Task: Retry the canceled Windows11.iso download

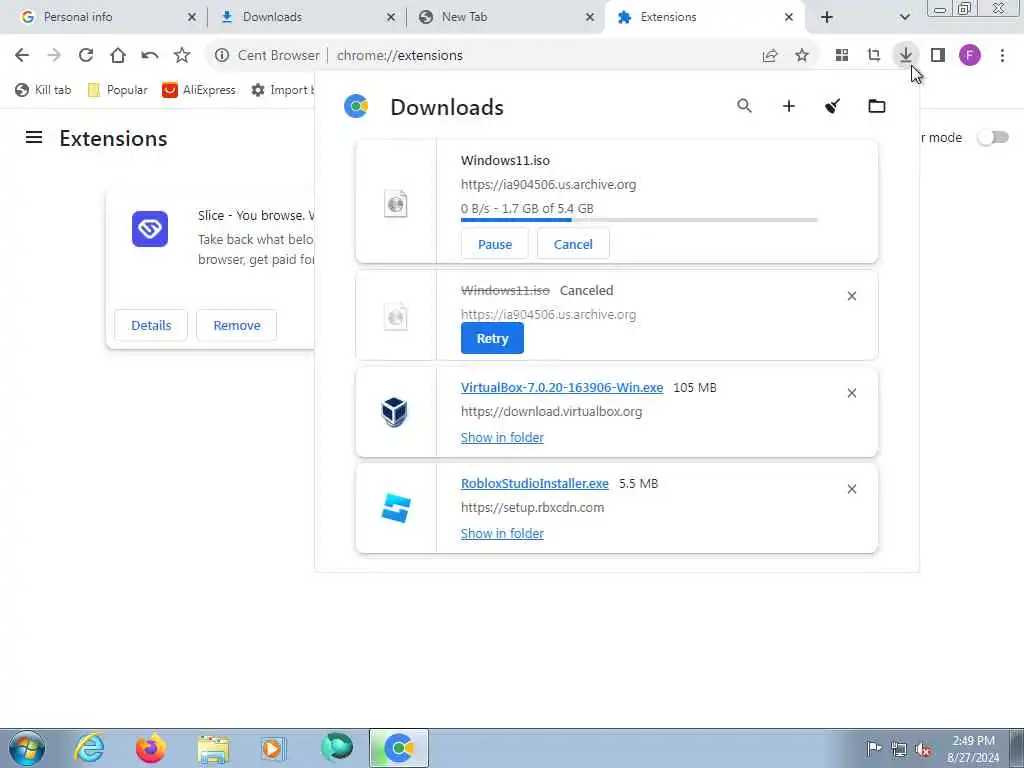Action: 492,338
